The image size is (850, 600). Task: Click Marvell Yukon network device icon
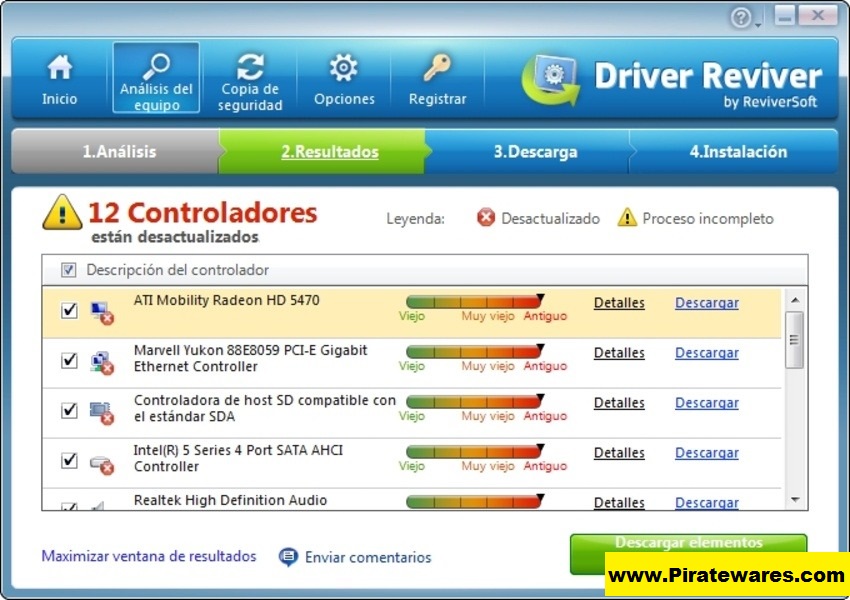[102, 363]
